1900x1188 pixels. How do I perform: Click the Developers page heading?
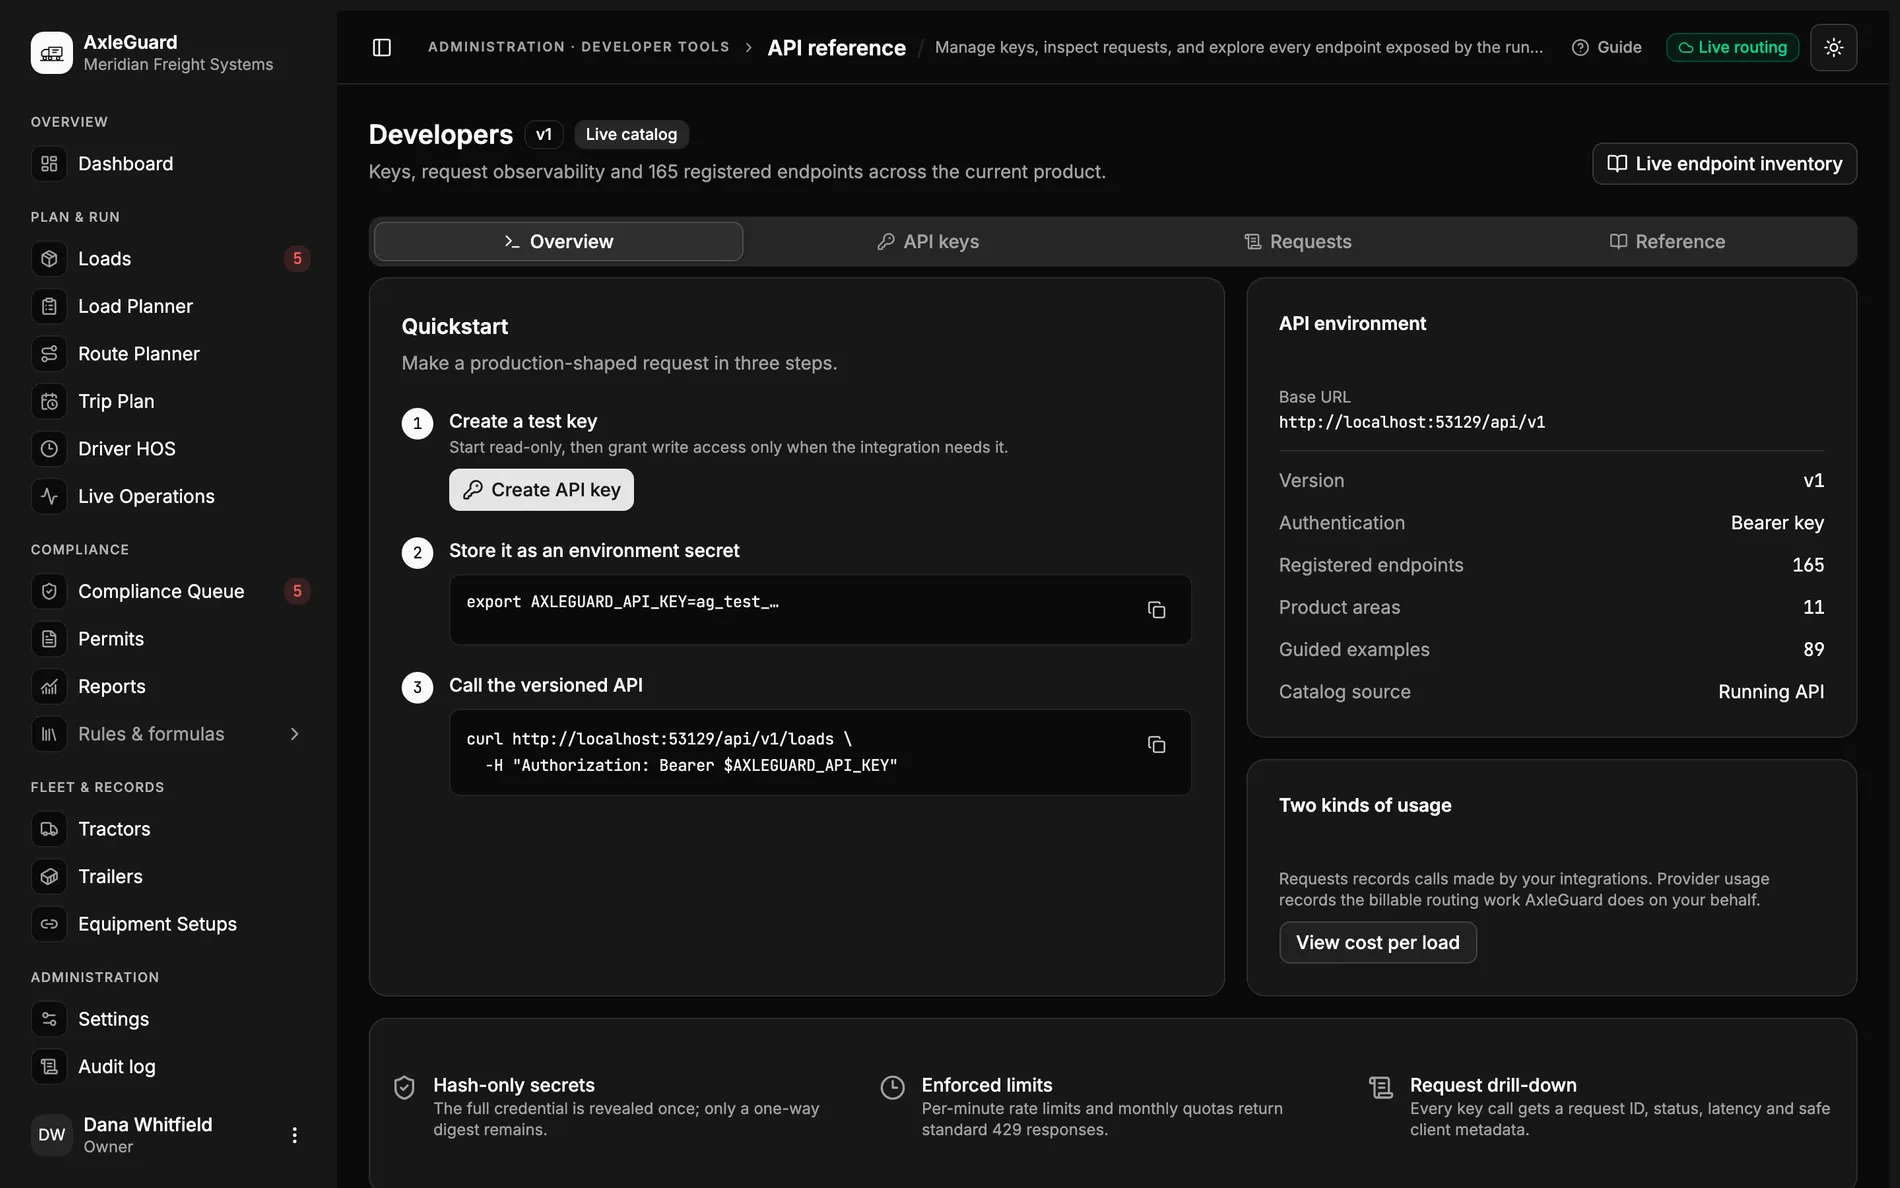pos(441,134)
